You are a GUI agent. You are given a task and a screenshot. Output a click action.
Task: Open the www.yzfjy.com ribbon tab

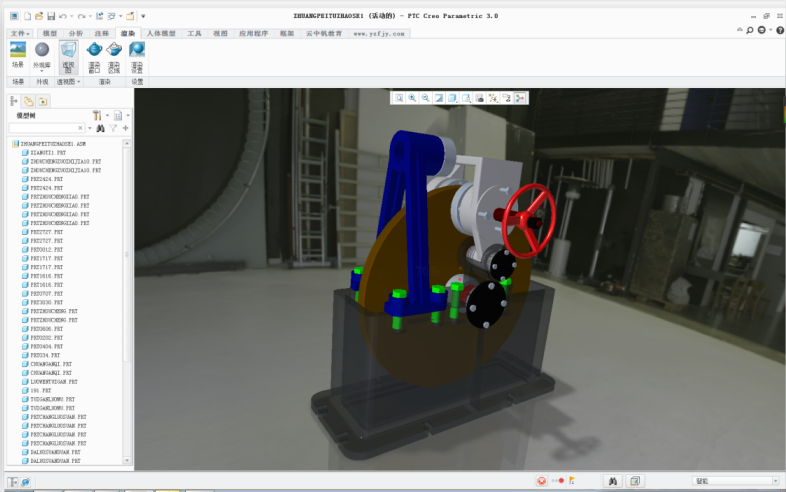(378, 34)
